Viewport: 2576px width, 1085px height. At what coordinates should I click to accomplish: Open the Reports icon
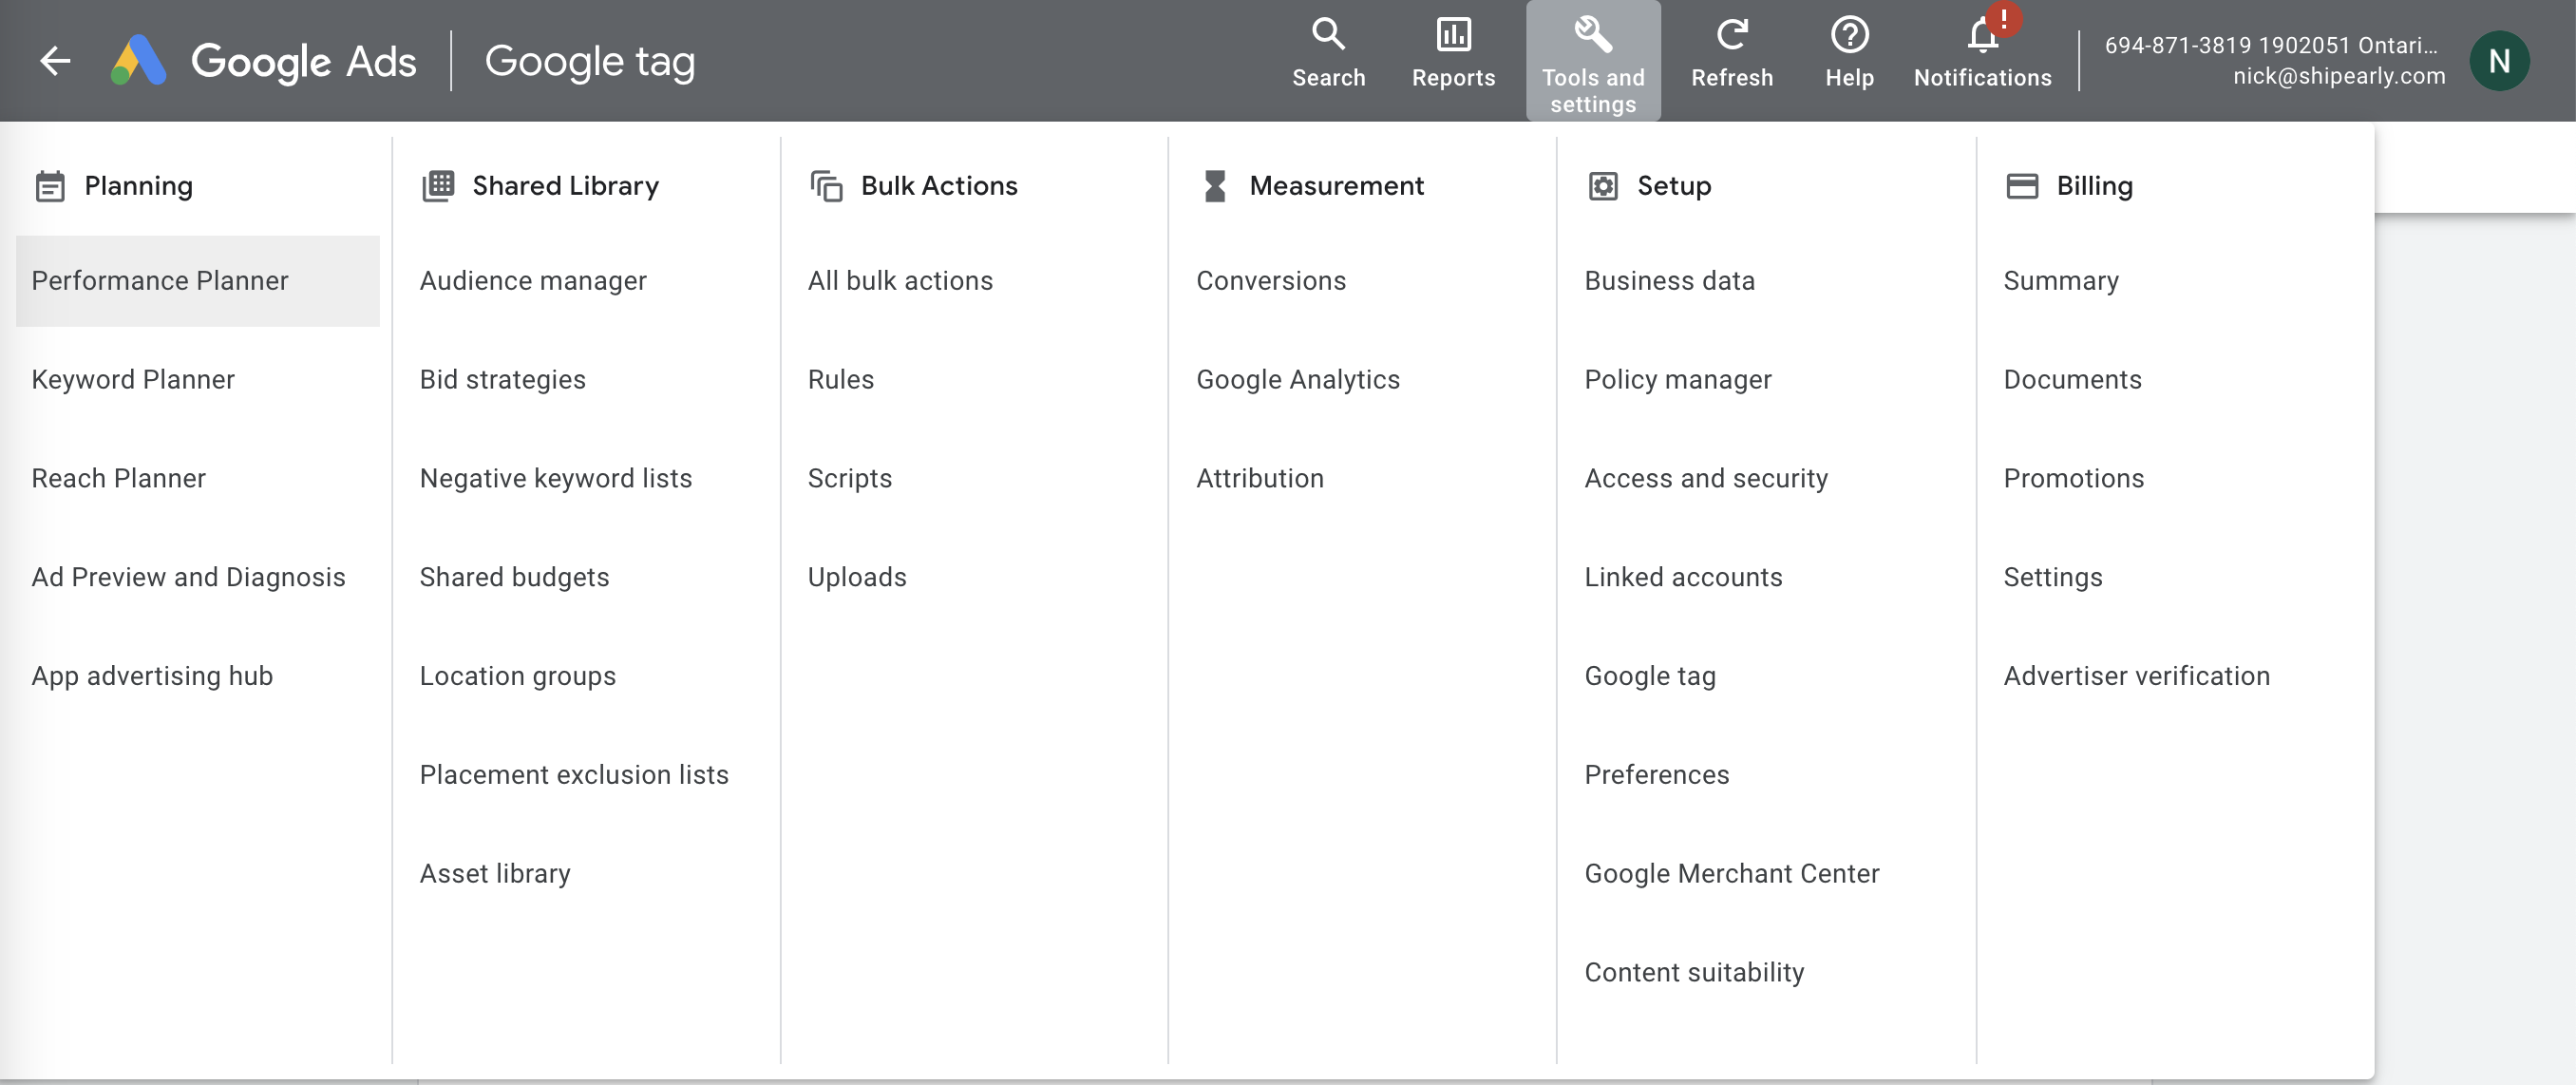[x=1453, y=35]
